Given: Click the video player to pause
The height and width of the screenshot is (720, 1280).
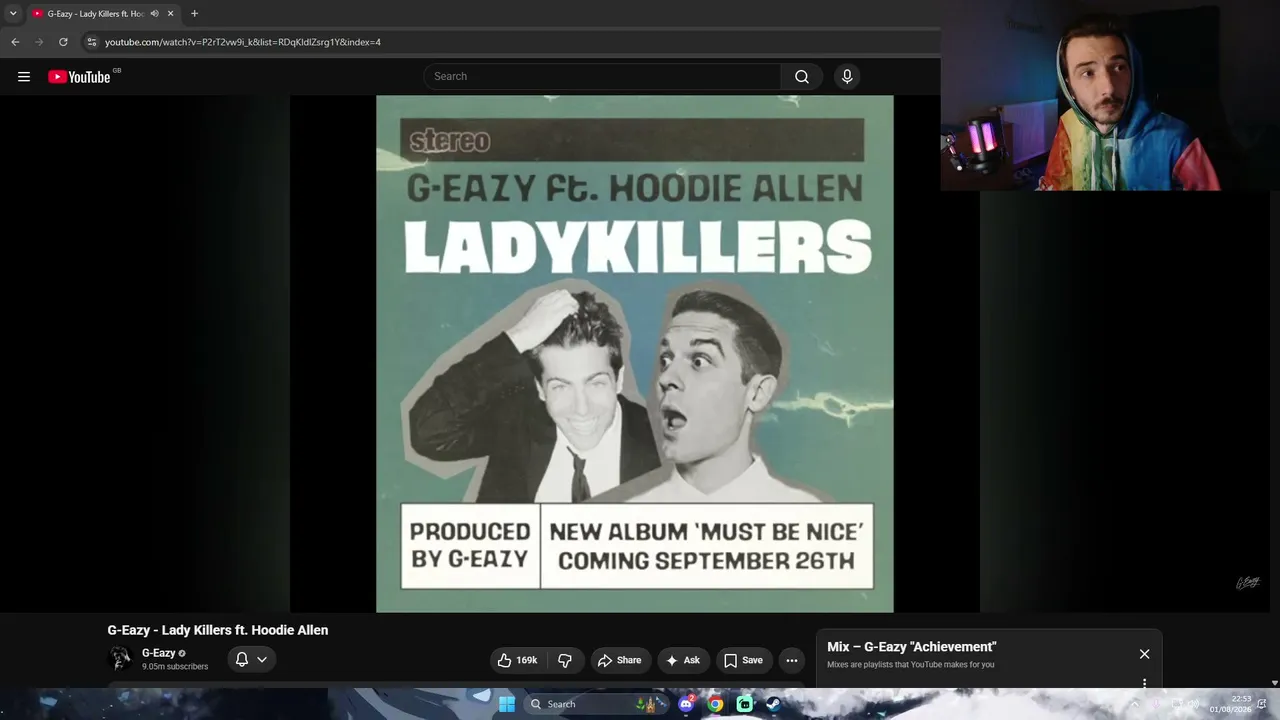Looking at the screenshot, I should tap(635, 354).
